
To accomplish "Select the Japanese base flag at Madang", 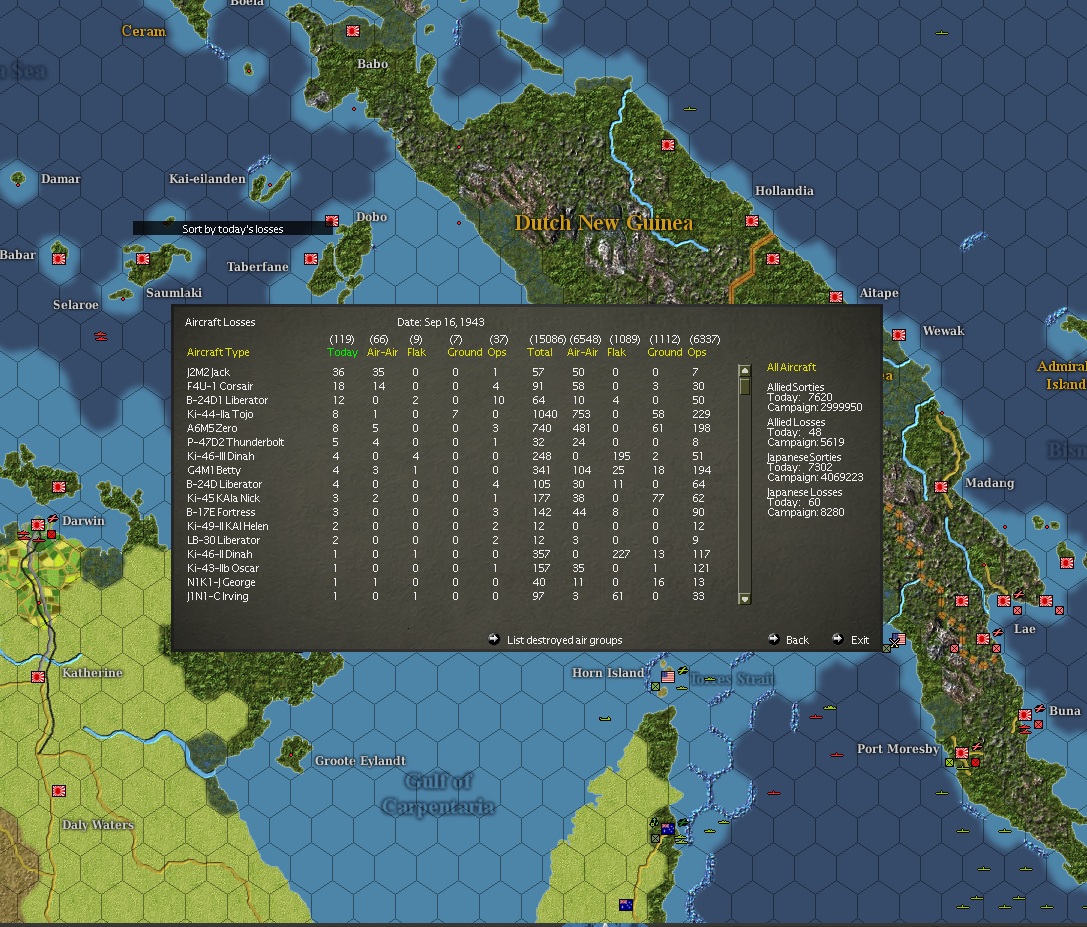I will [x=941, y=487].
